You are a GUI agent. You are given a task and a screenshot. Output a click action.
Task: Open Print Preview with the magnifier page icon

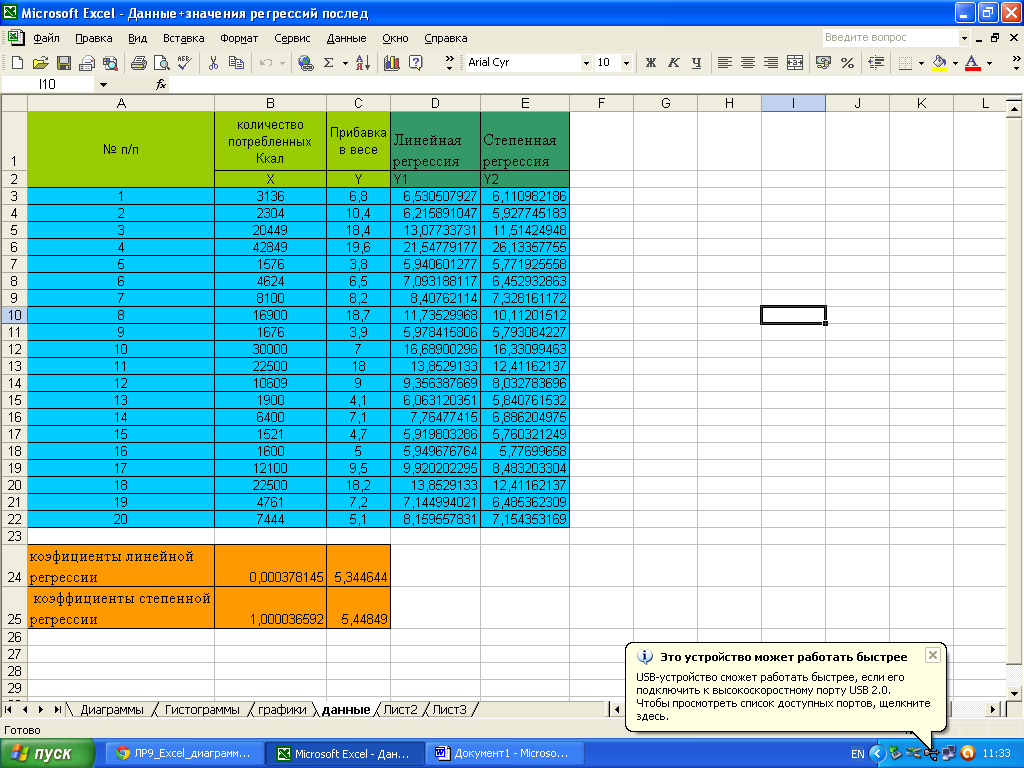click(x=161, y=63)
